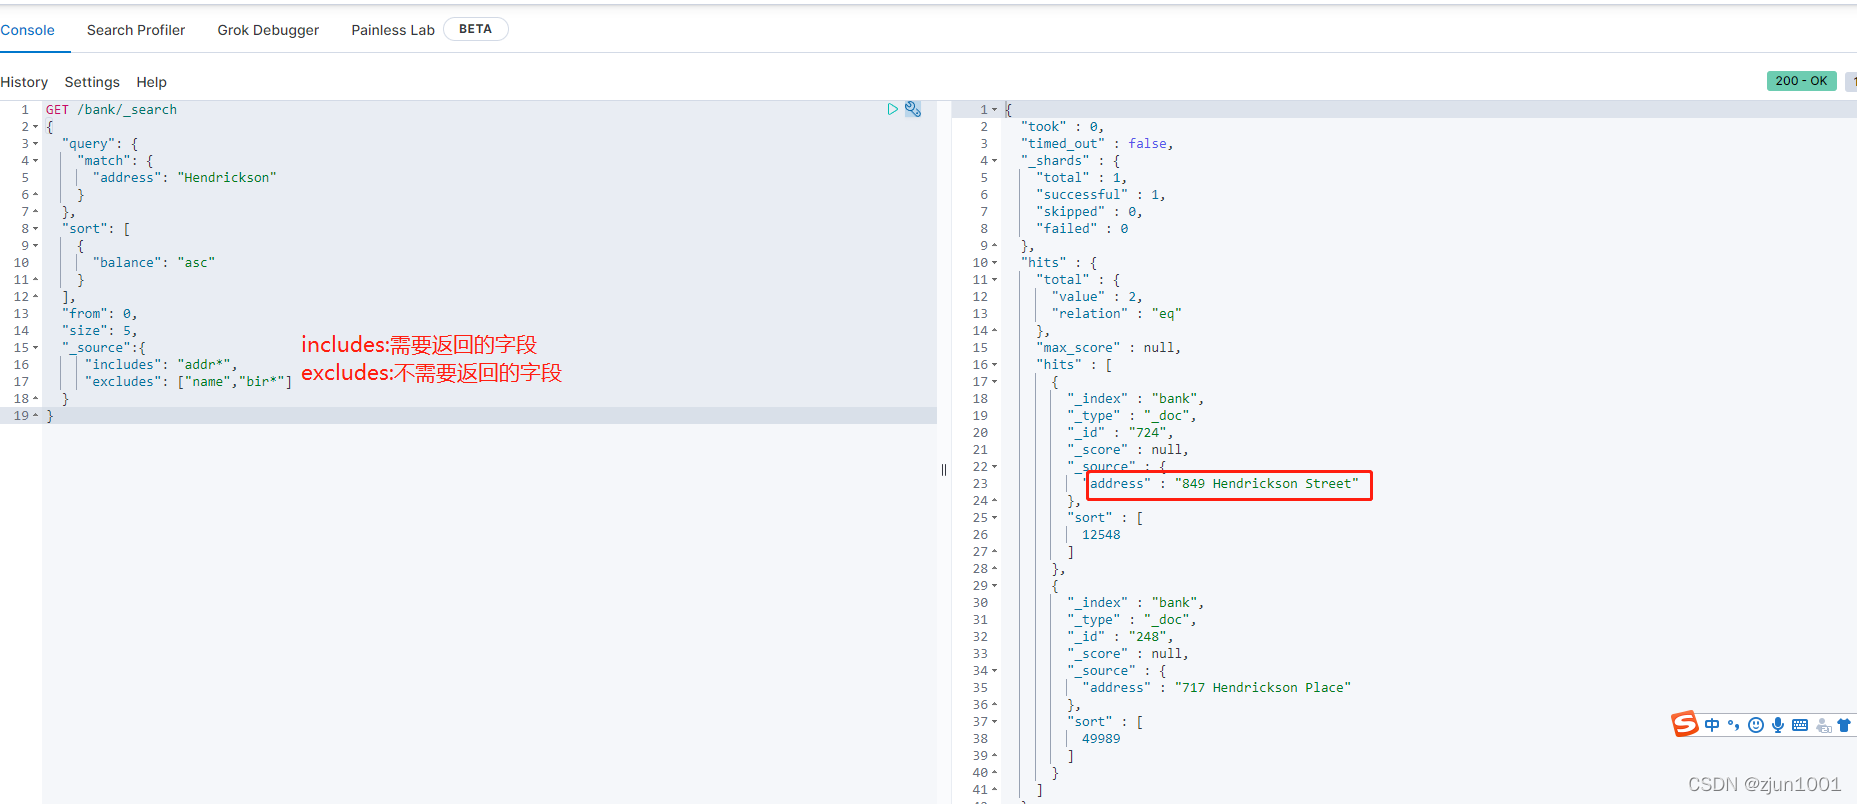Fold first hit "sort" array at line 25

pos(994,518)
